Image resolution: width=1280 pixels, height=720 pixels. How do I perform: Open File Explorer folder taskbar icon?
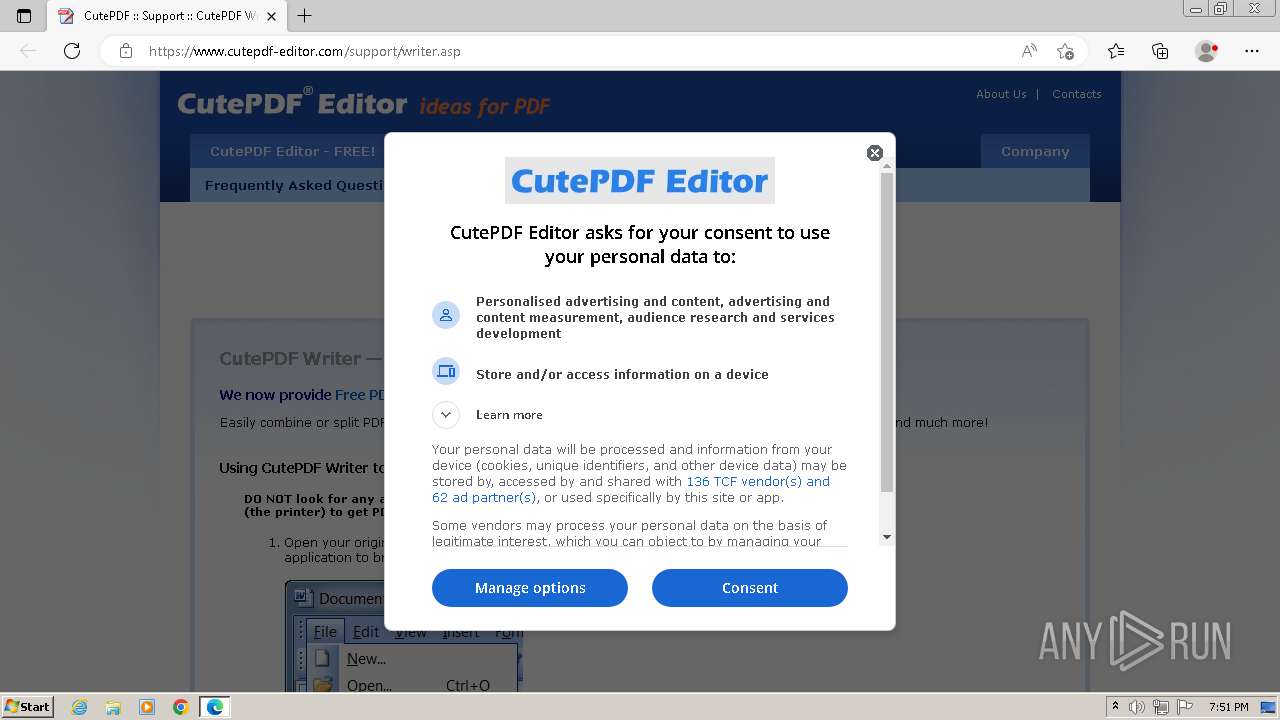click(113, 707)
